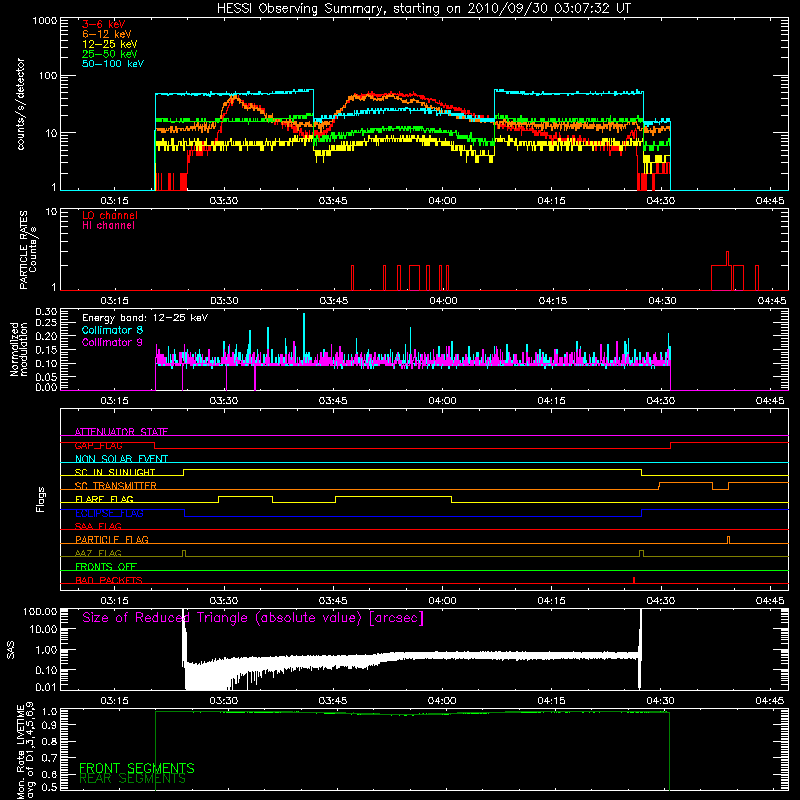Click the PARTICLE FLAG orange pulse marker
800x800 pixels.
(728, 540)
